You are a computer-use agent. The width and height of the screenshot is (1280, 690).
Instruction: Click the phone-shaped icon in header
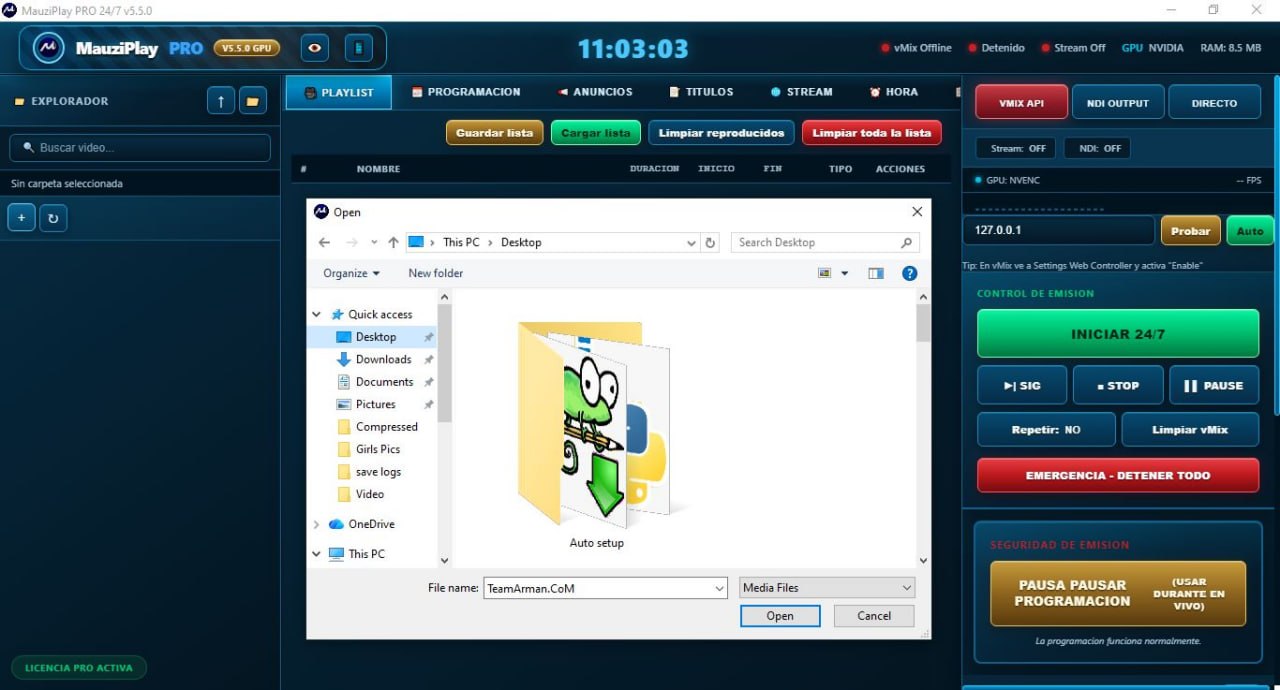pos(358,48)
